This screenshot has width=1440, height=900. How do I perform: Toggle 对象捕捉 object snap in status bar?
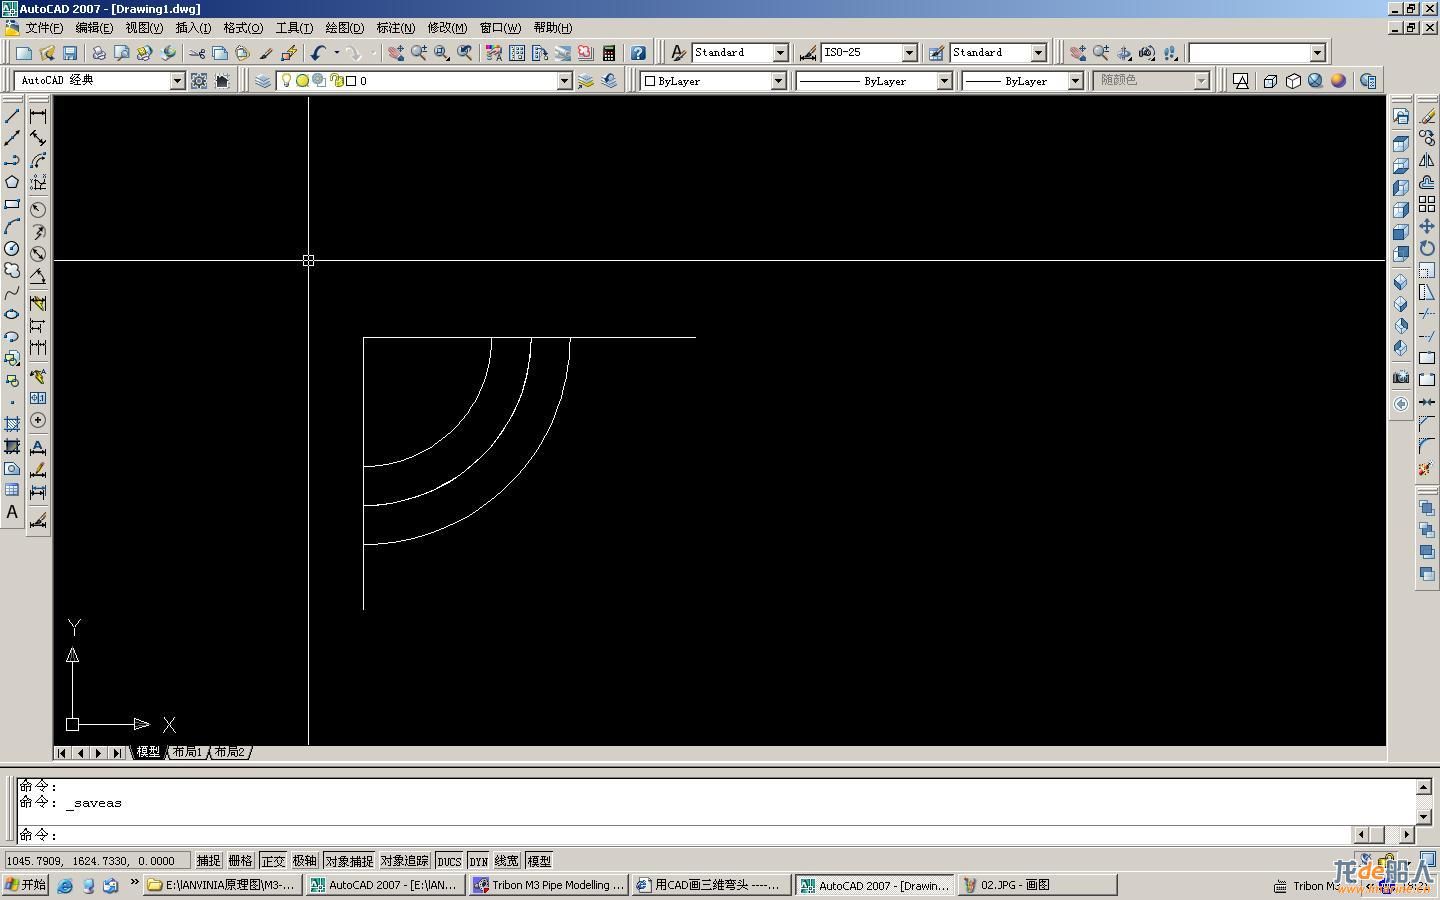pos(348,861)
